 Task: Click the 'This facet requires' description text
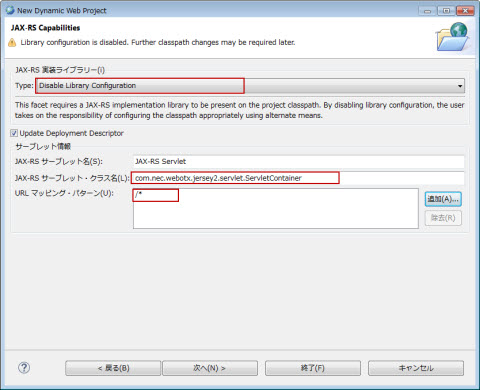[x=239, y=110]
